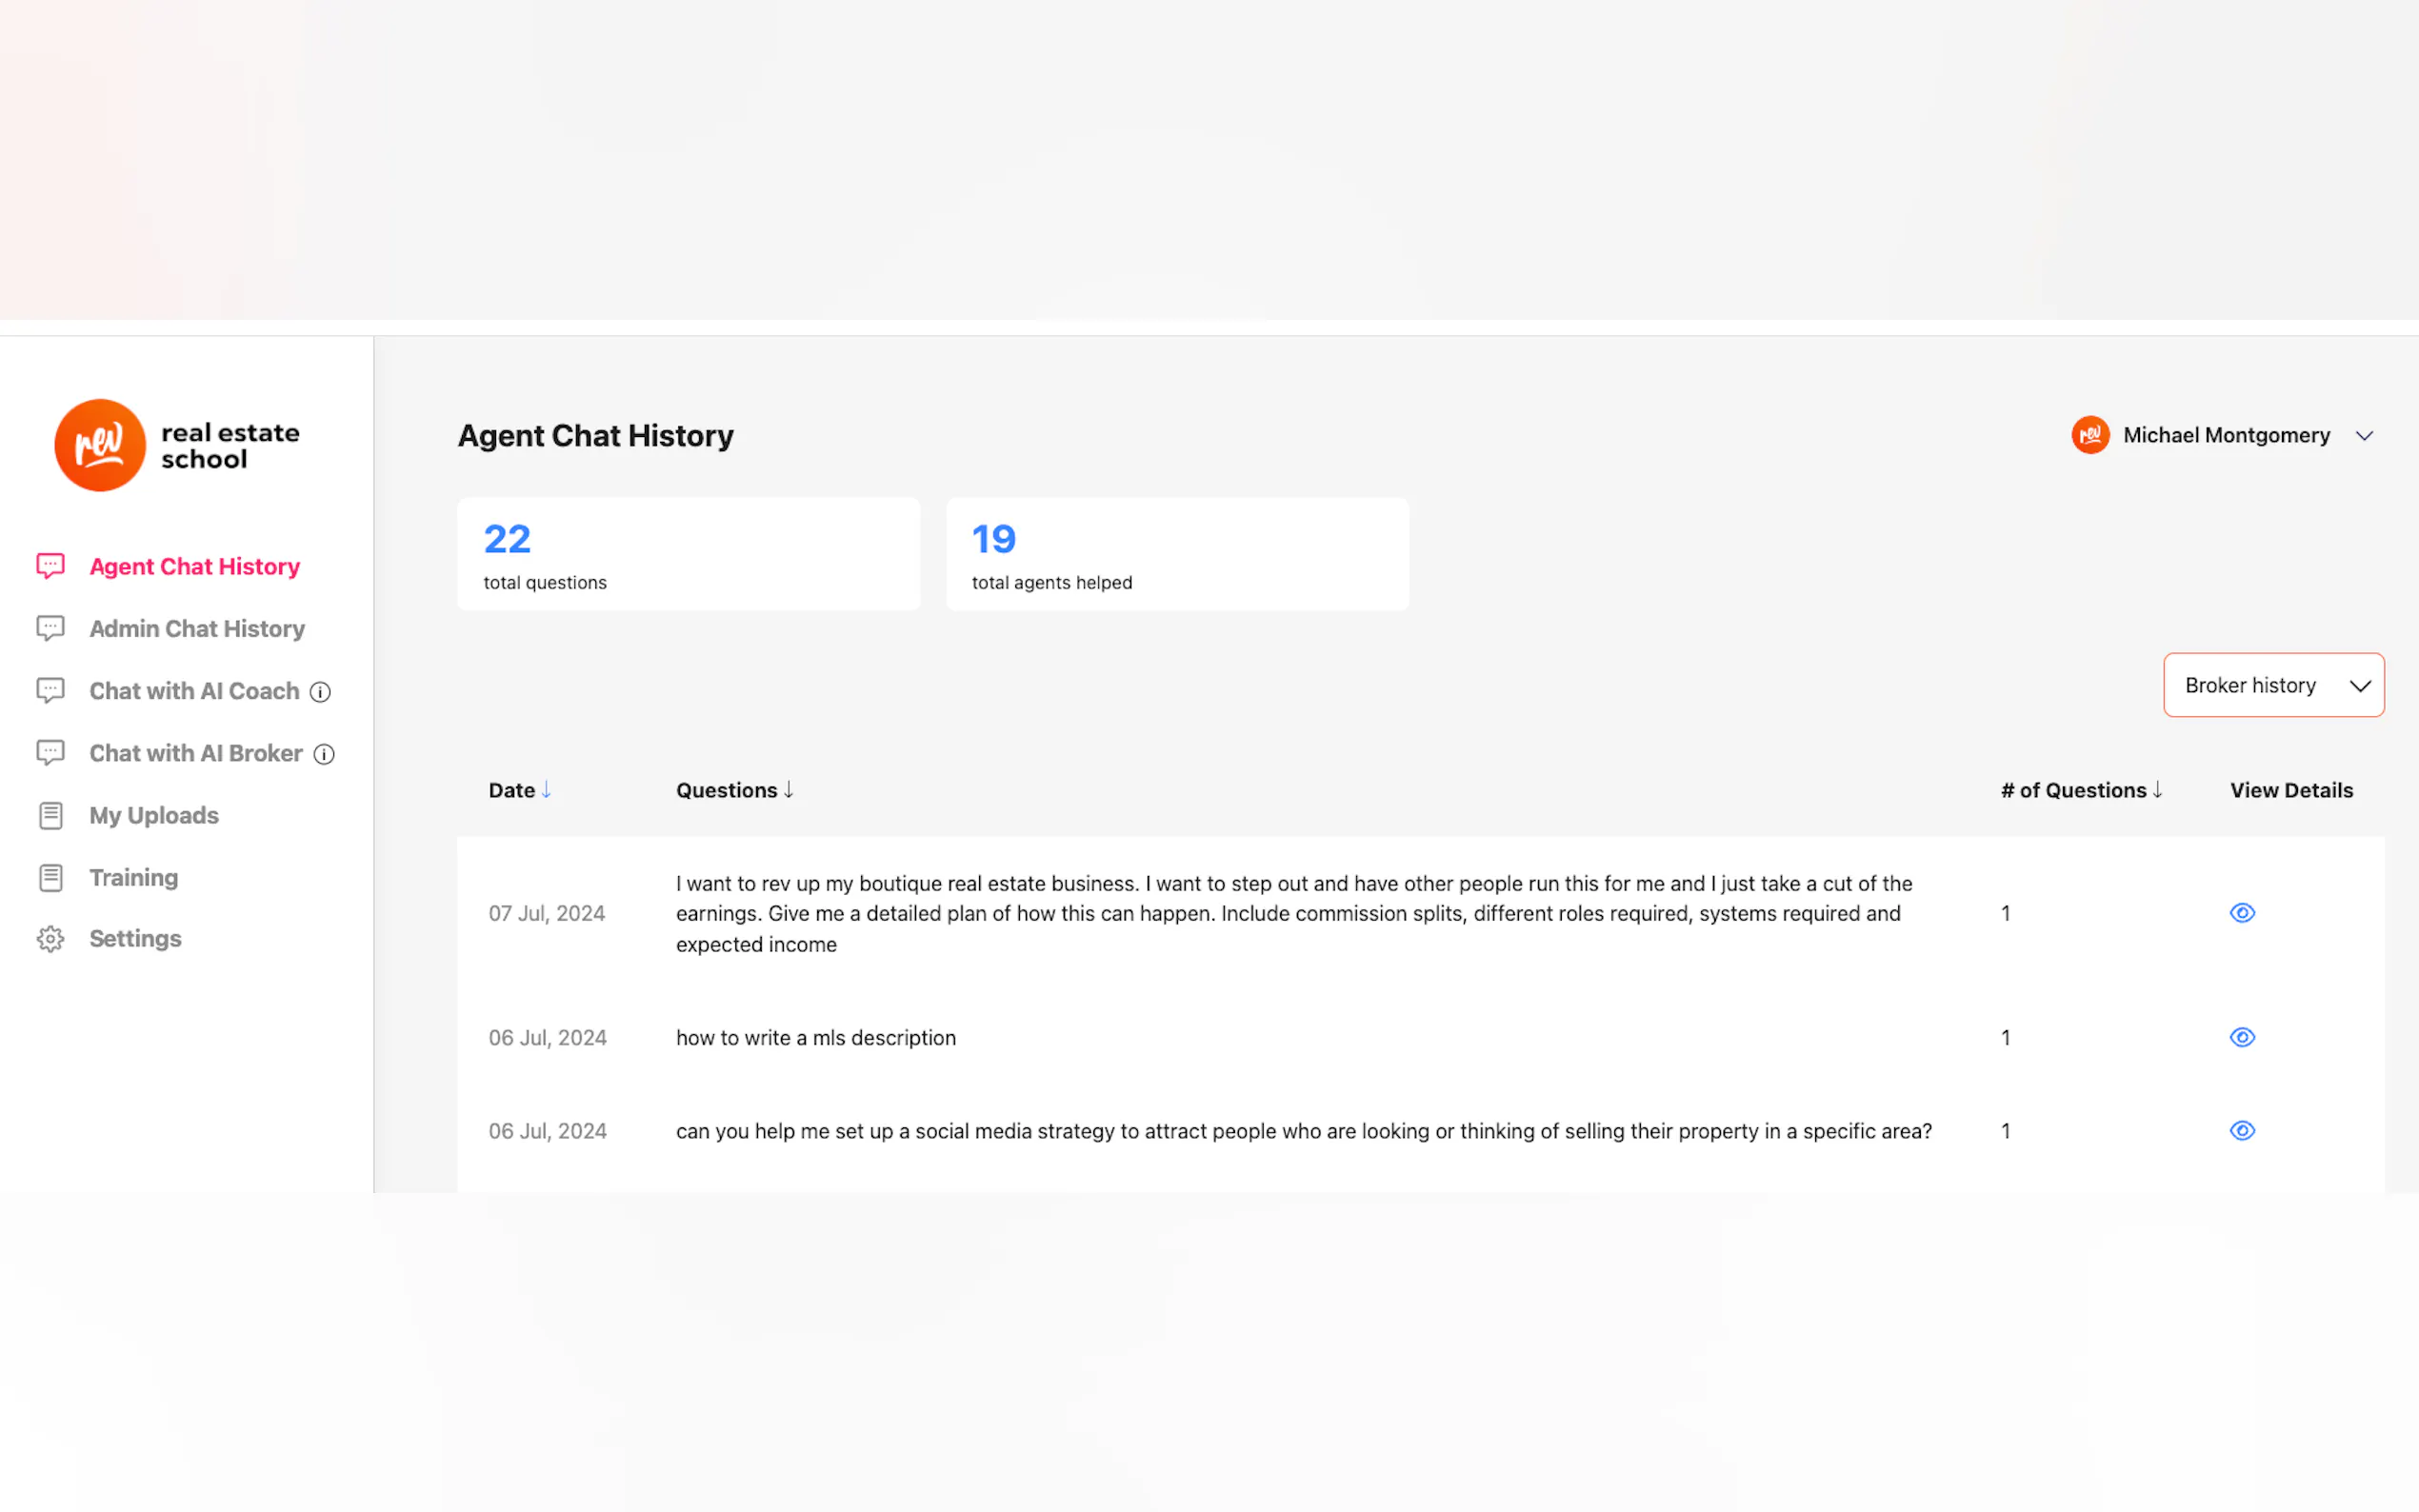Viewport: 2419px width, 1512px height.
Task: Click the Training document icon in sidebar
Action: coord(50,878)
